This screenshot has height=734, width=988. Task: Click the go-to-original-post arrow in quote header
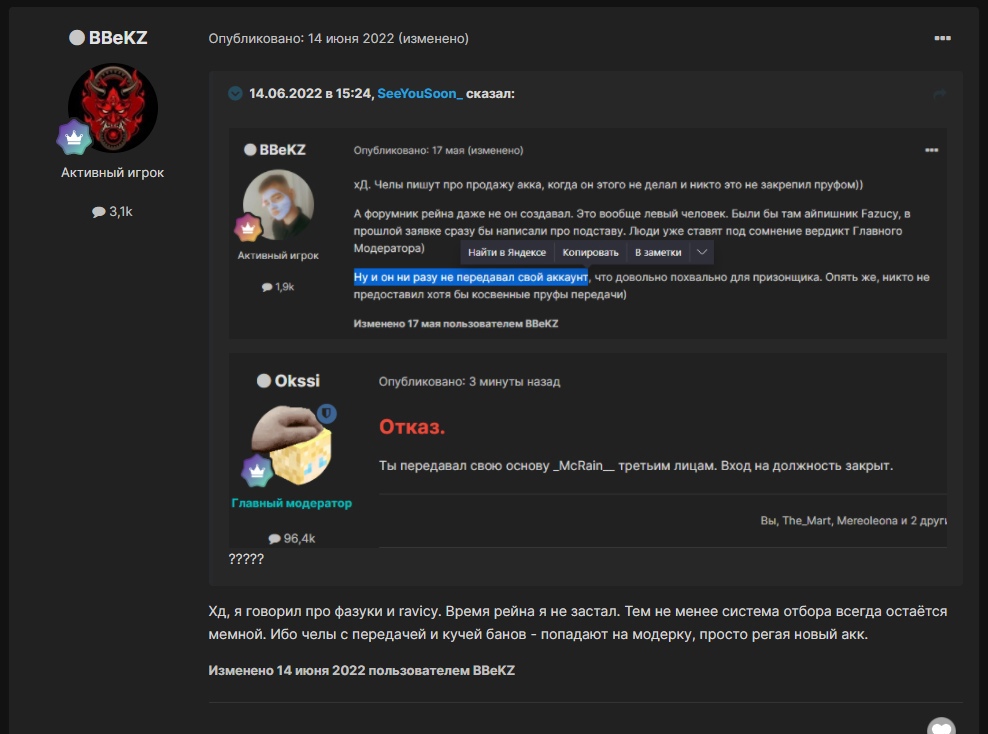pyautogui.click(x=939, y=93)
